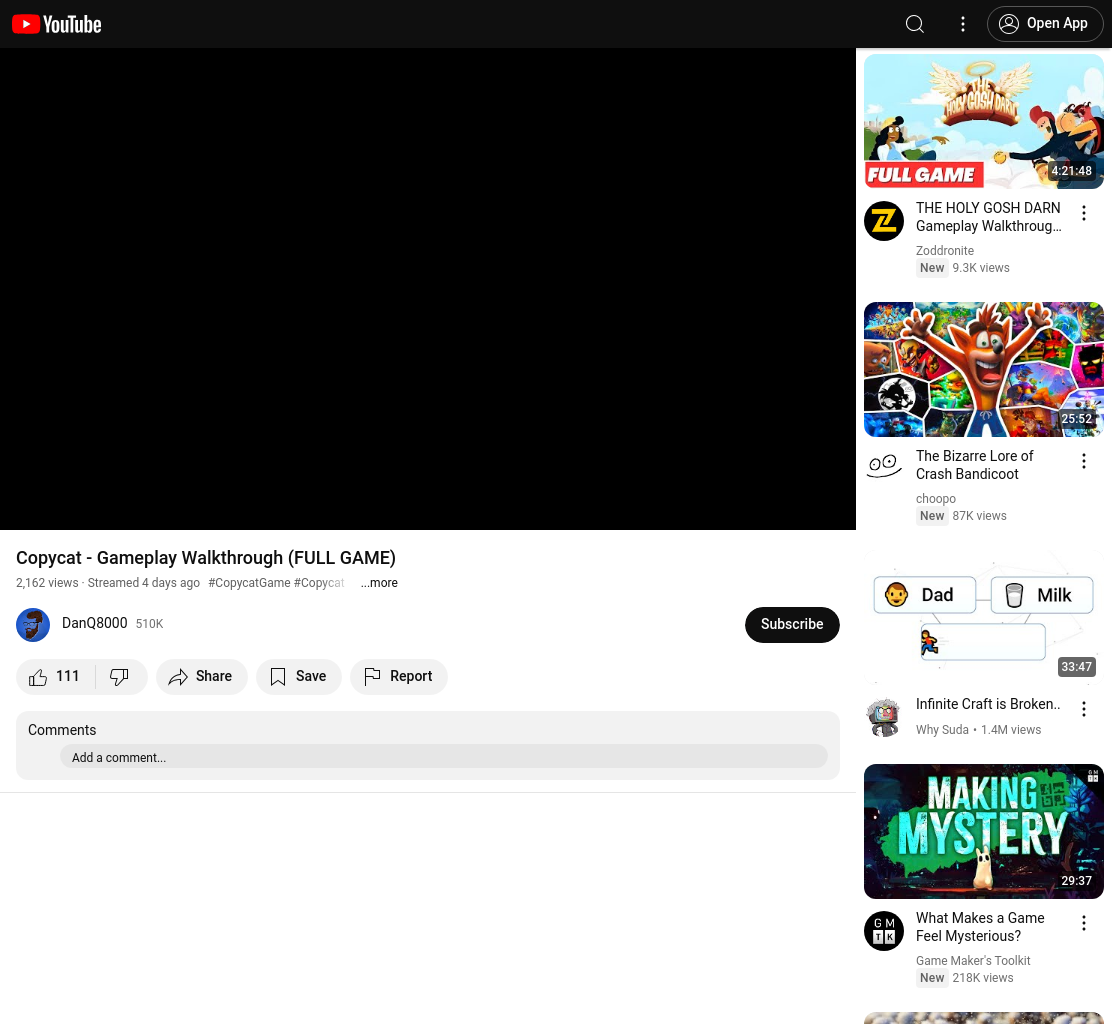Image resolution: width=1112 pixels, height=1024 pixels.
Task: Click the Zoddronite channel name text
Action: [945, 250]
